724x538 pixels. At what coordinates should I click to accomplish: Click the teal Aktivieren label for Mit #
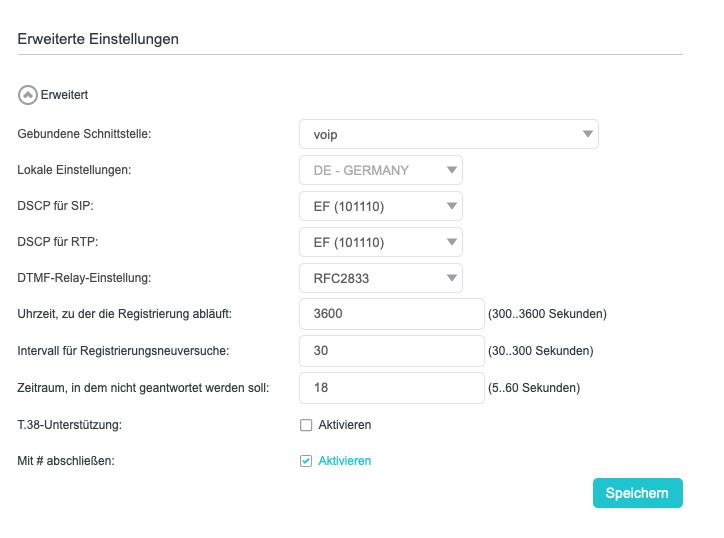click(345, 461)
